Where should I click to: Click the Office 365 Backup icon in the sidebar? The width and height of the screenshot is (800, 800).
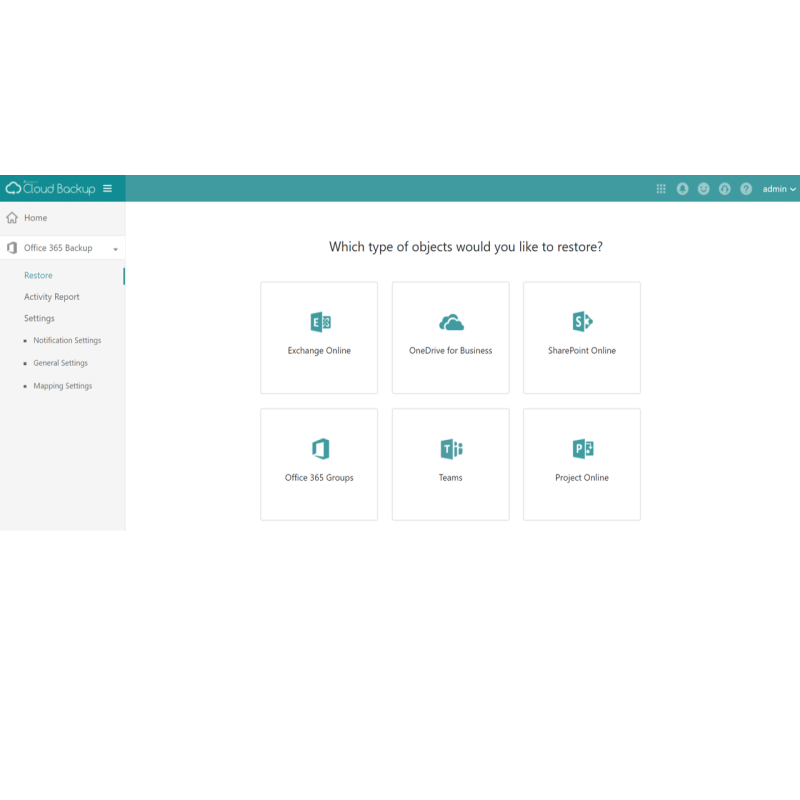(12, 248)
